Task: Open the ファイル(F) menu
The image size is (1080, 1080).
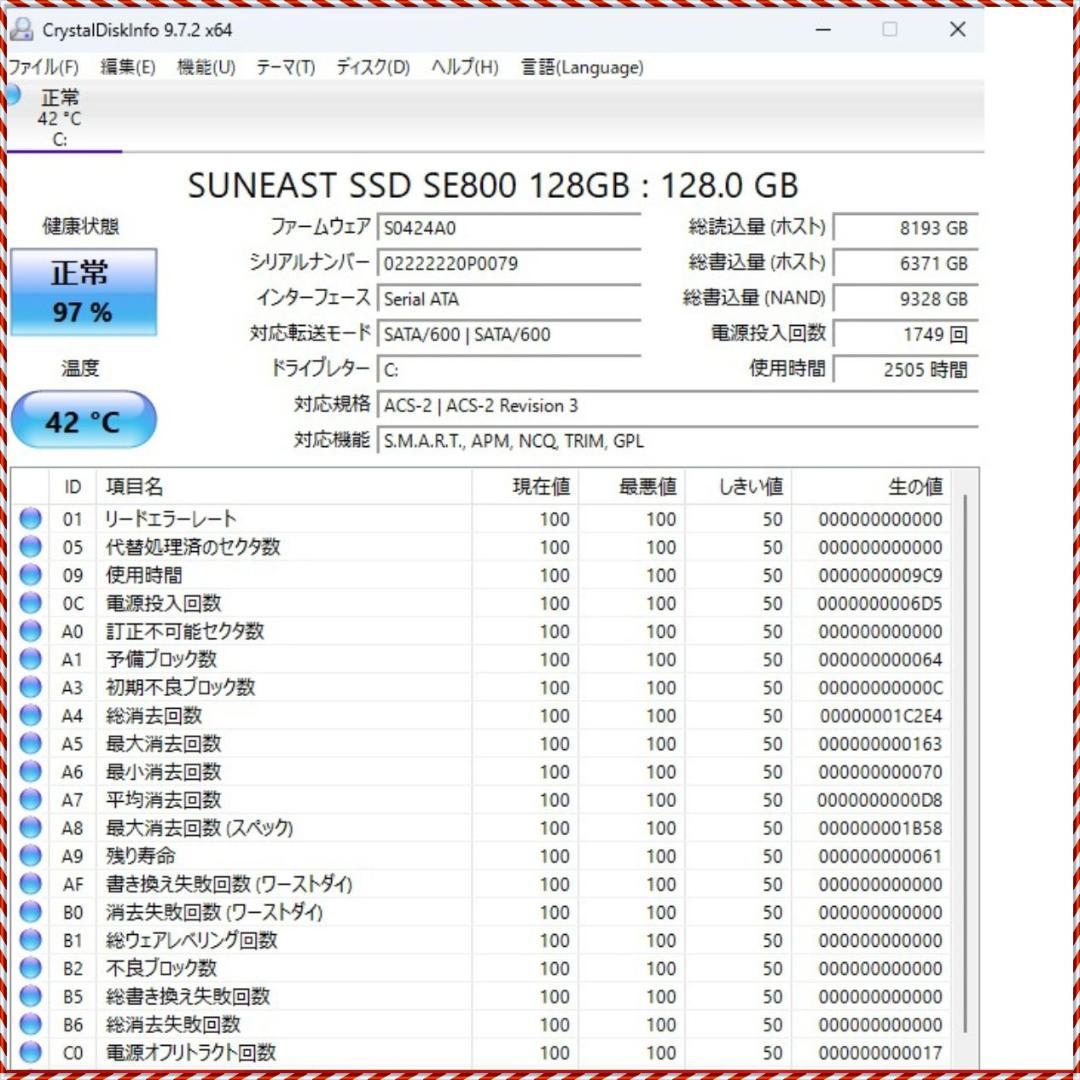Action: point(43,67)
